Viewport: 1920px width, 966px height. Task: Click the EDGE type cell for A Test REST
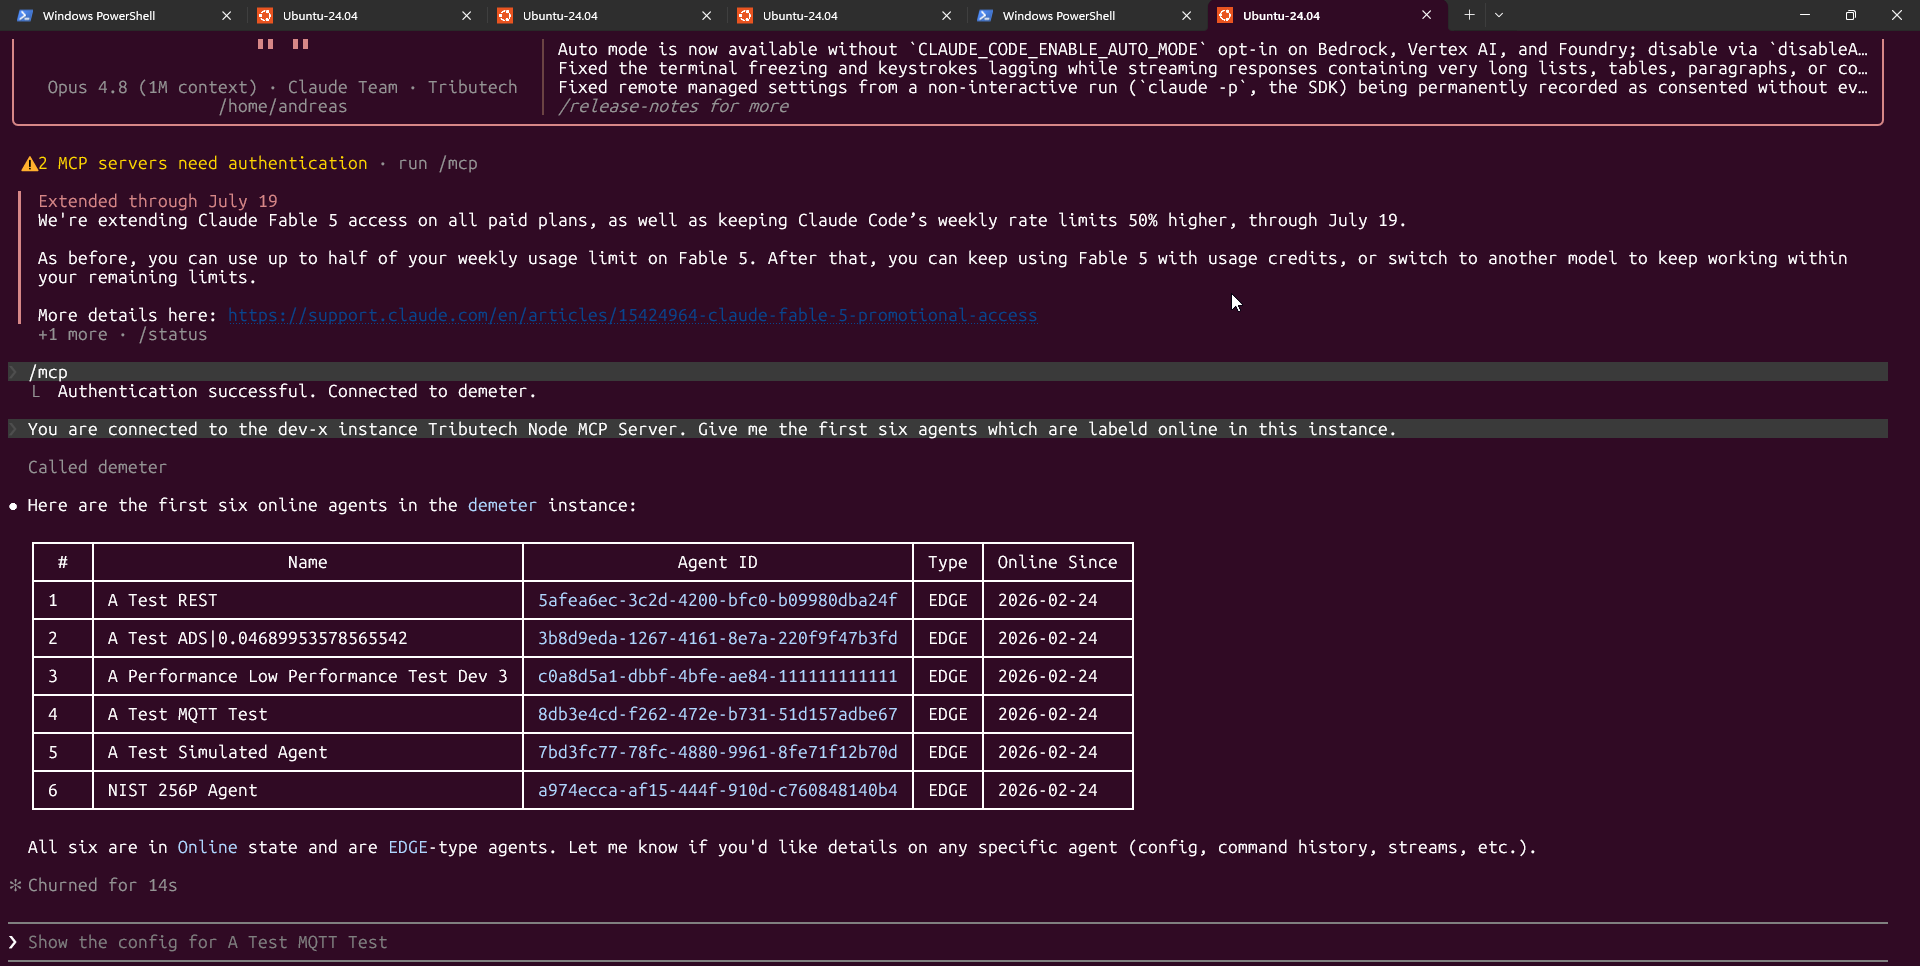click(x=947, y=600)
